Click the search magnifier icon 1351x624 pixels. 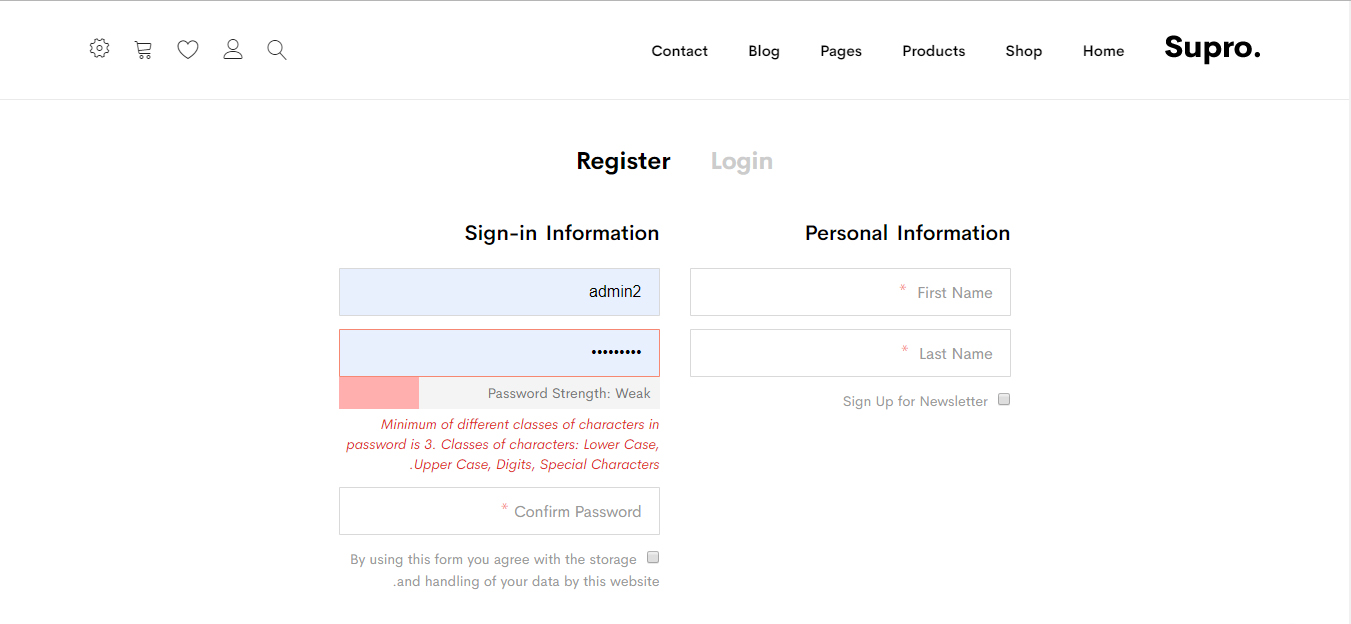(x=277, y=49)
